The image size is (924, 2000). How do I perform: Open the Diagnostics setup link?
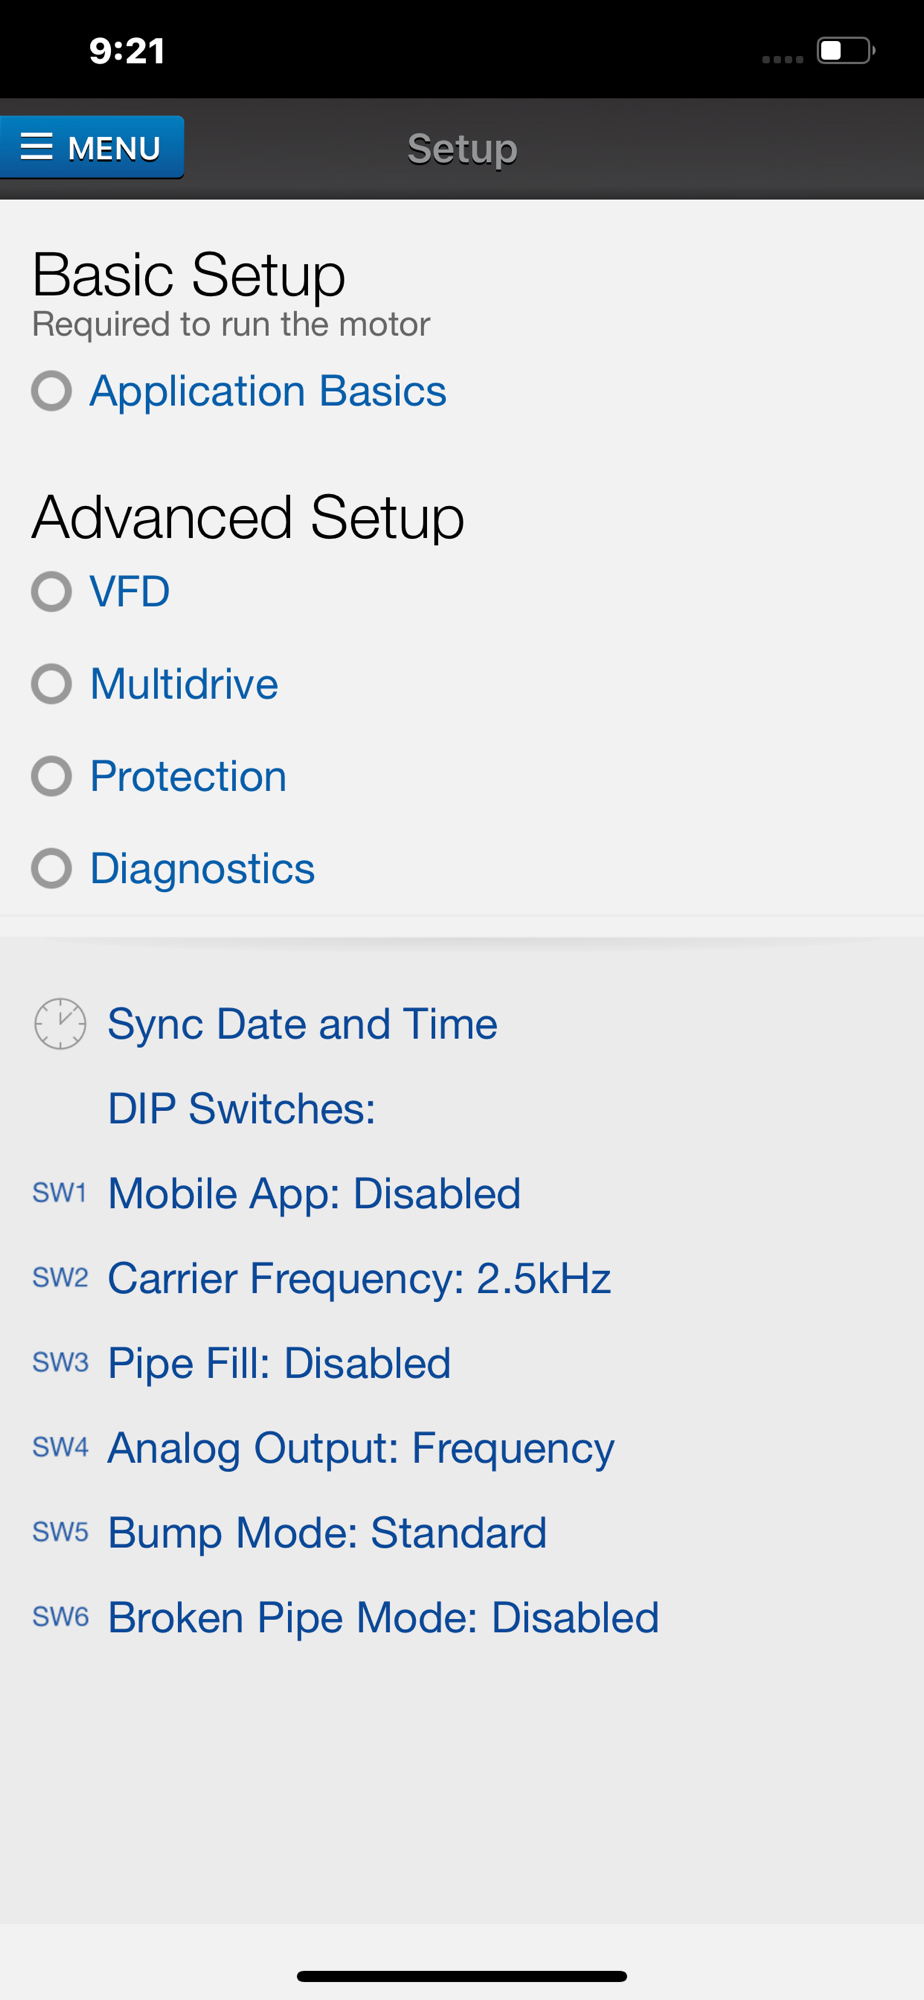point(202,868)
